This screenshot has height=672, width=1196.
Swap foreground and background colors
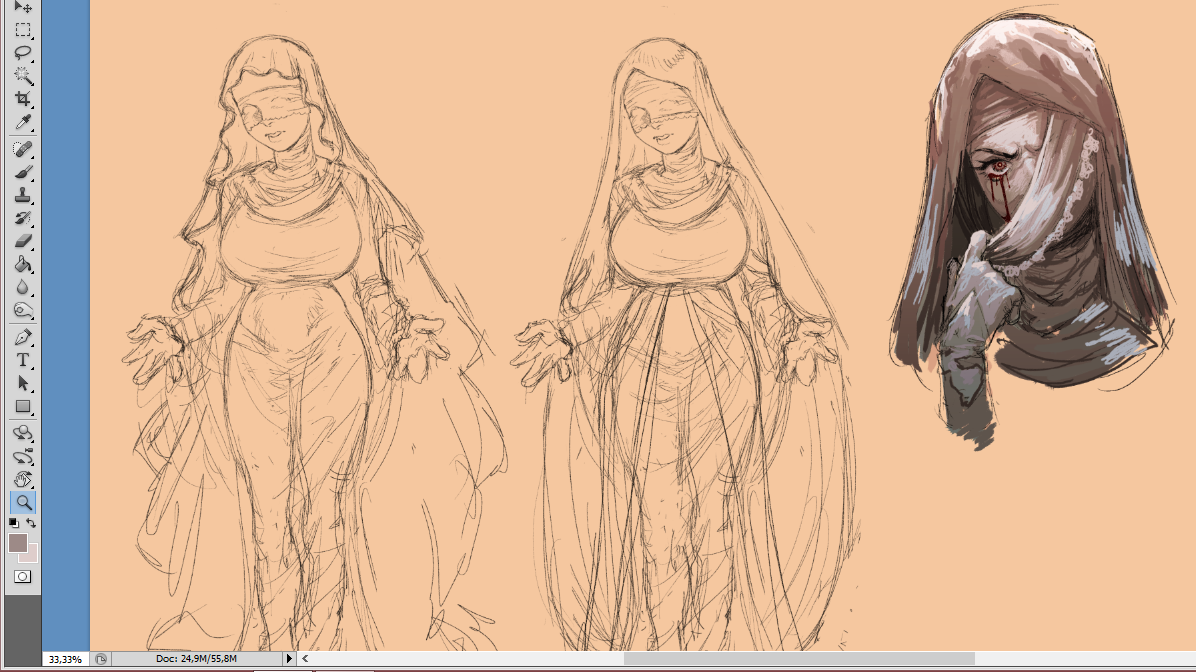pos(31,522)
